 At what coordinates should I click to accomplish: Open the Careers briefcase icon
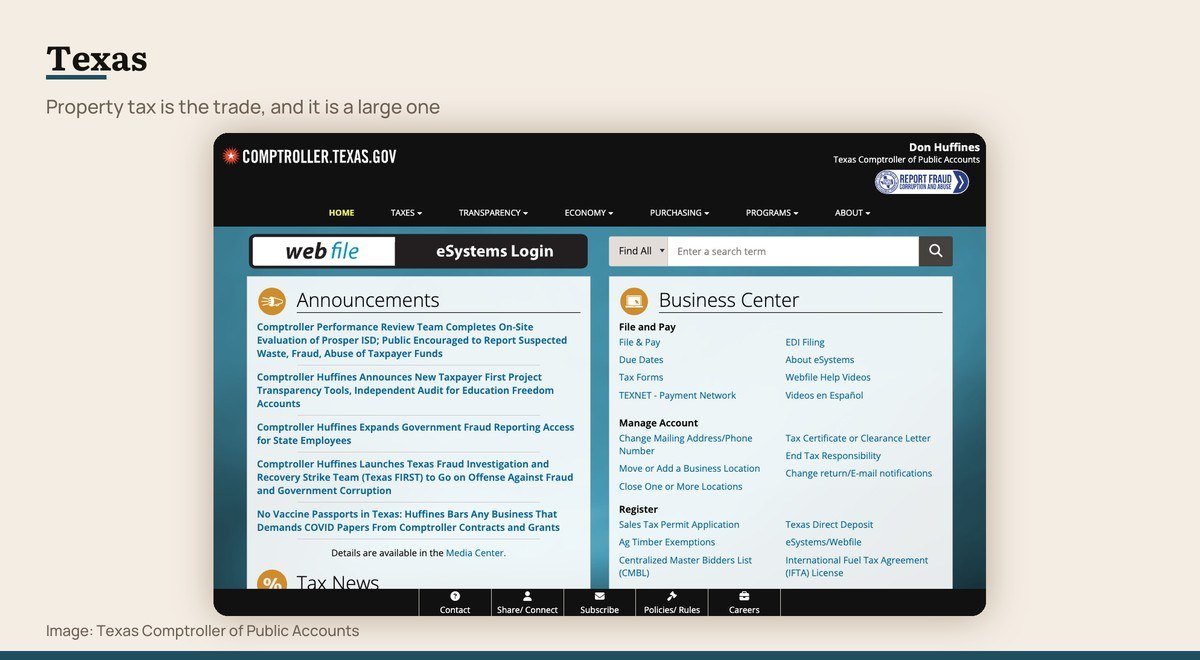(744, 596)
